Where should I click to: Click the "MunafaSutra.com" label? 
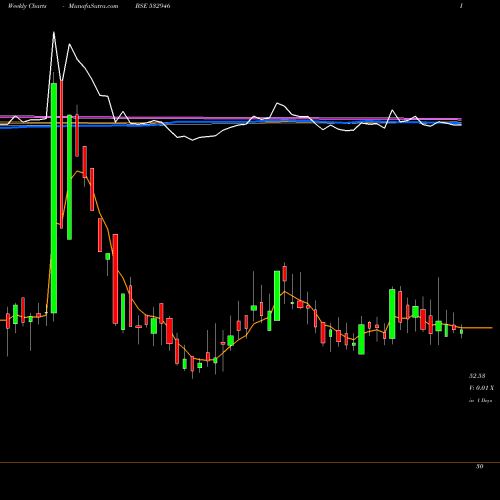click(x=93, y=6)
